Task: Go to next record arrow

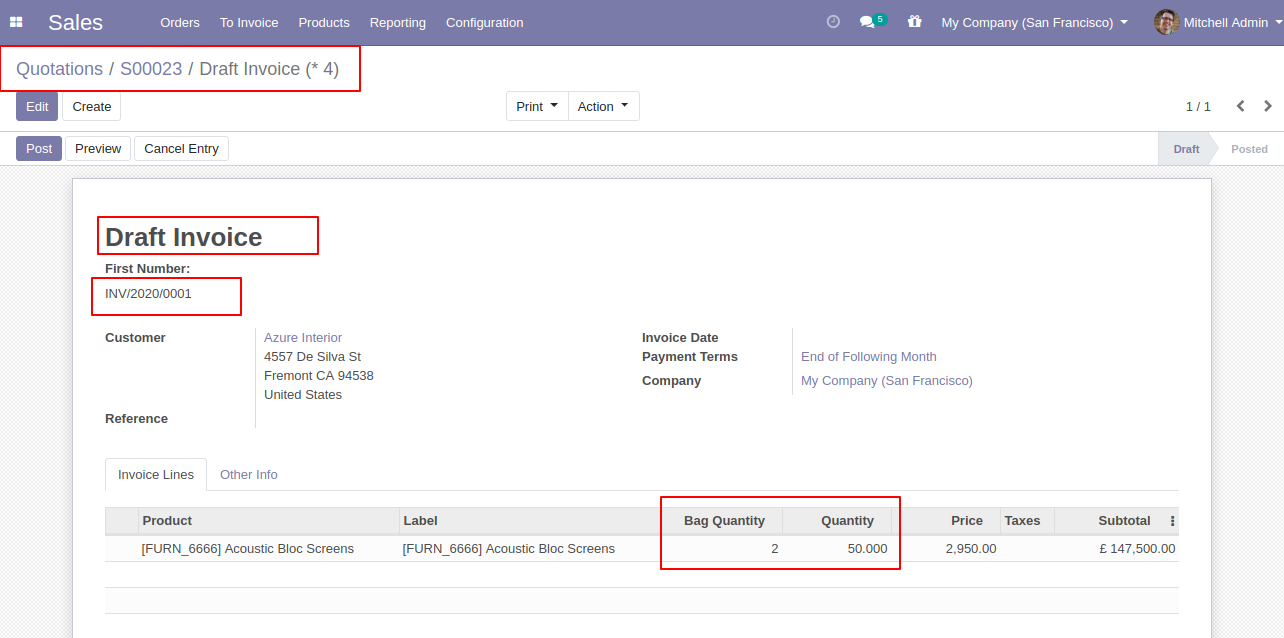Action: (x=1268, y=106)
